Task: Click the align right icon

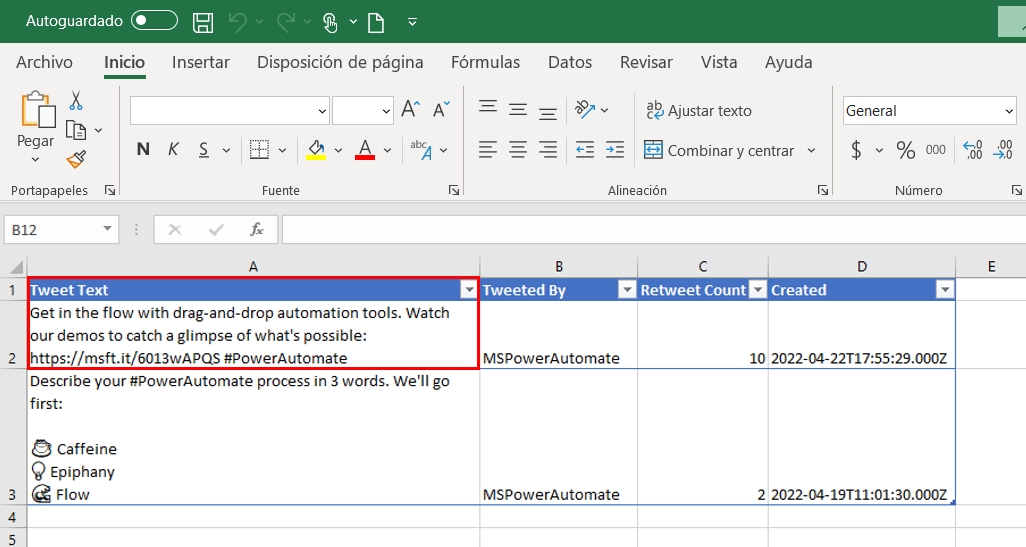Action: pos(548,150)
